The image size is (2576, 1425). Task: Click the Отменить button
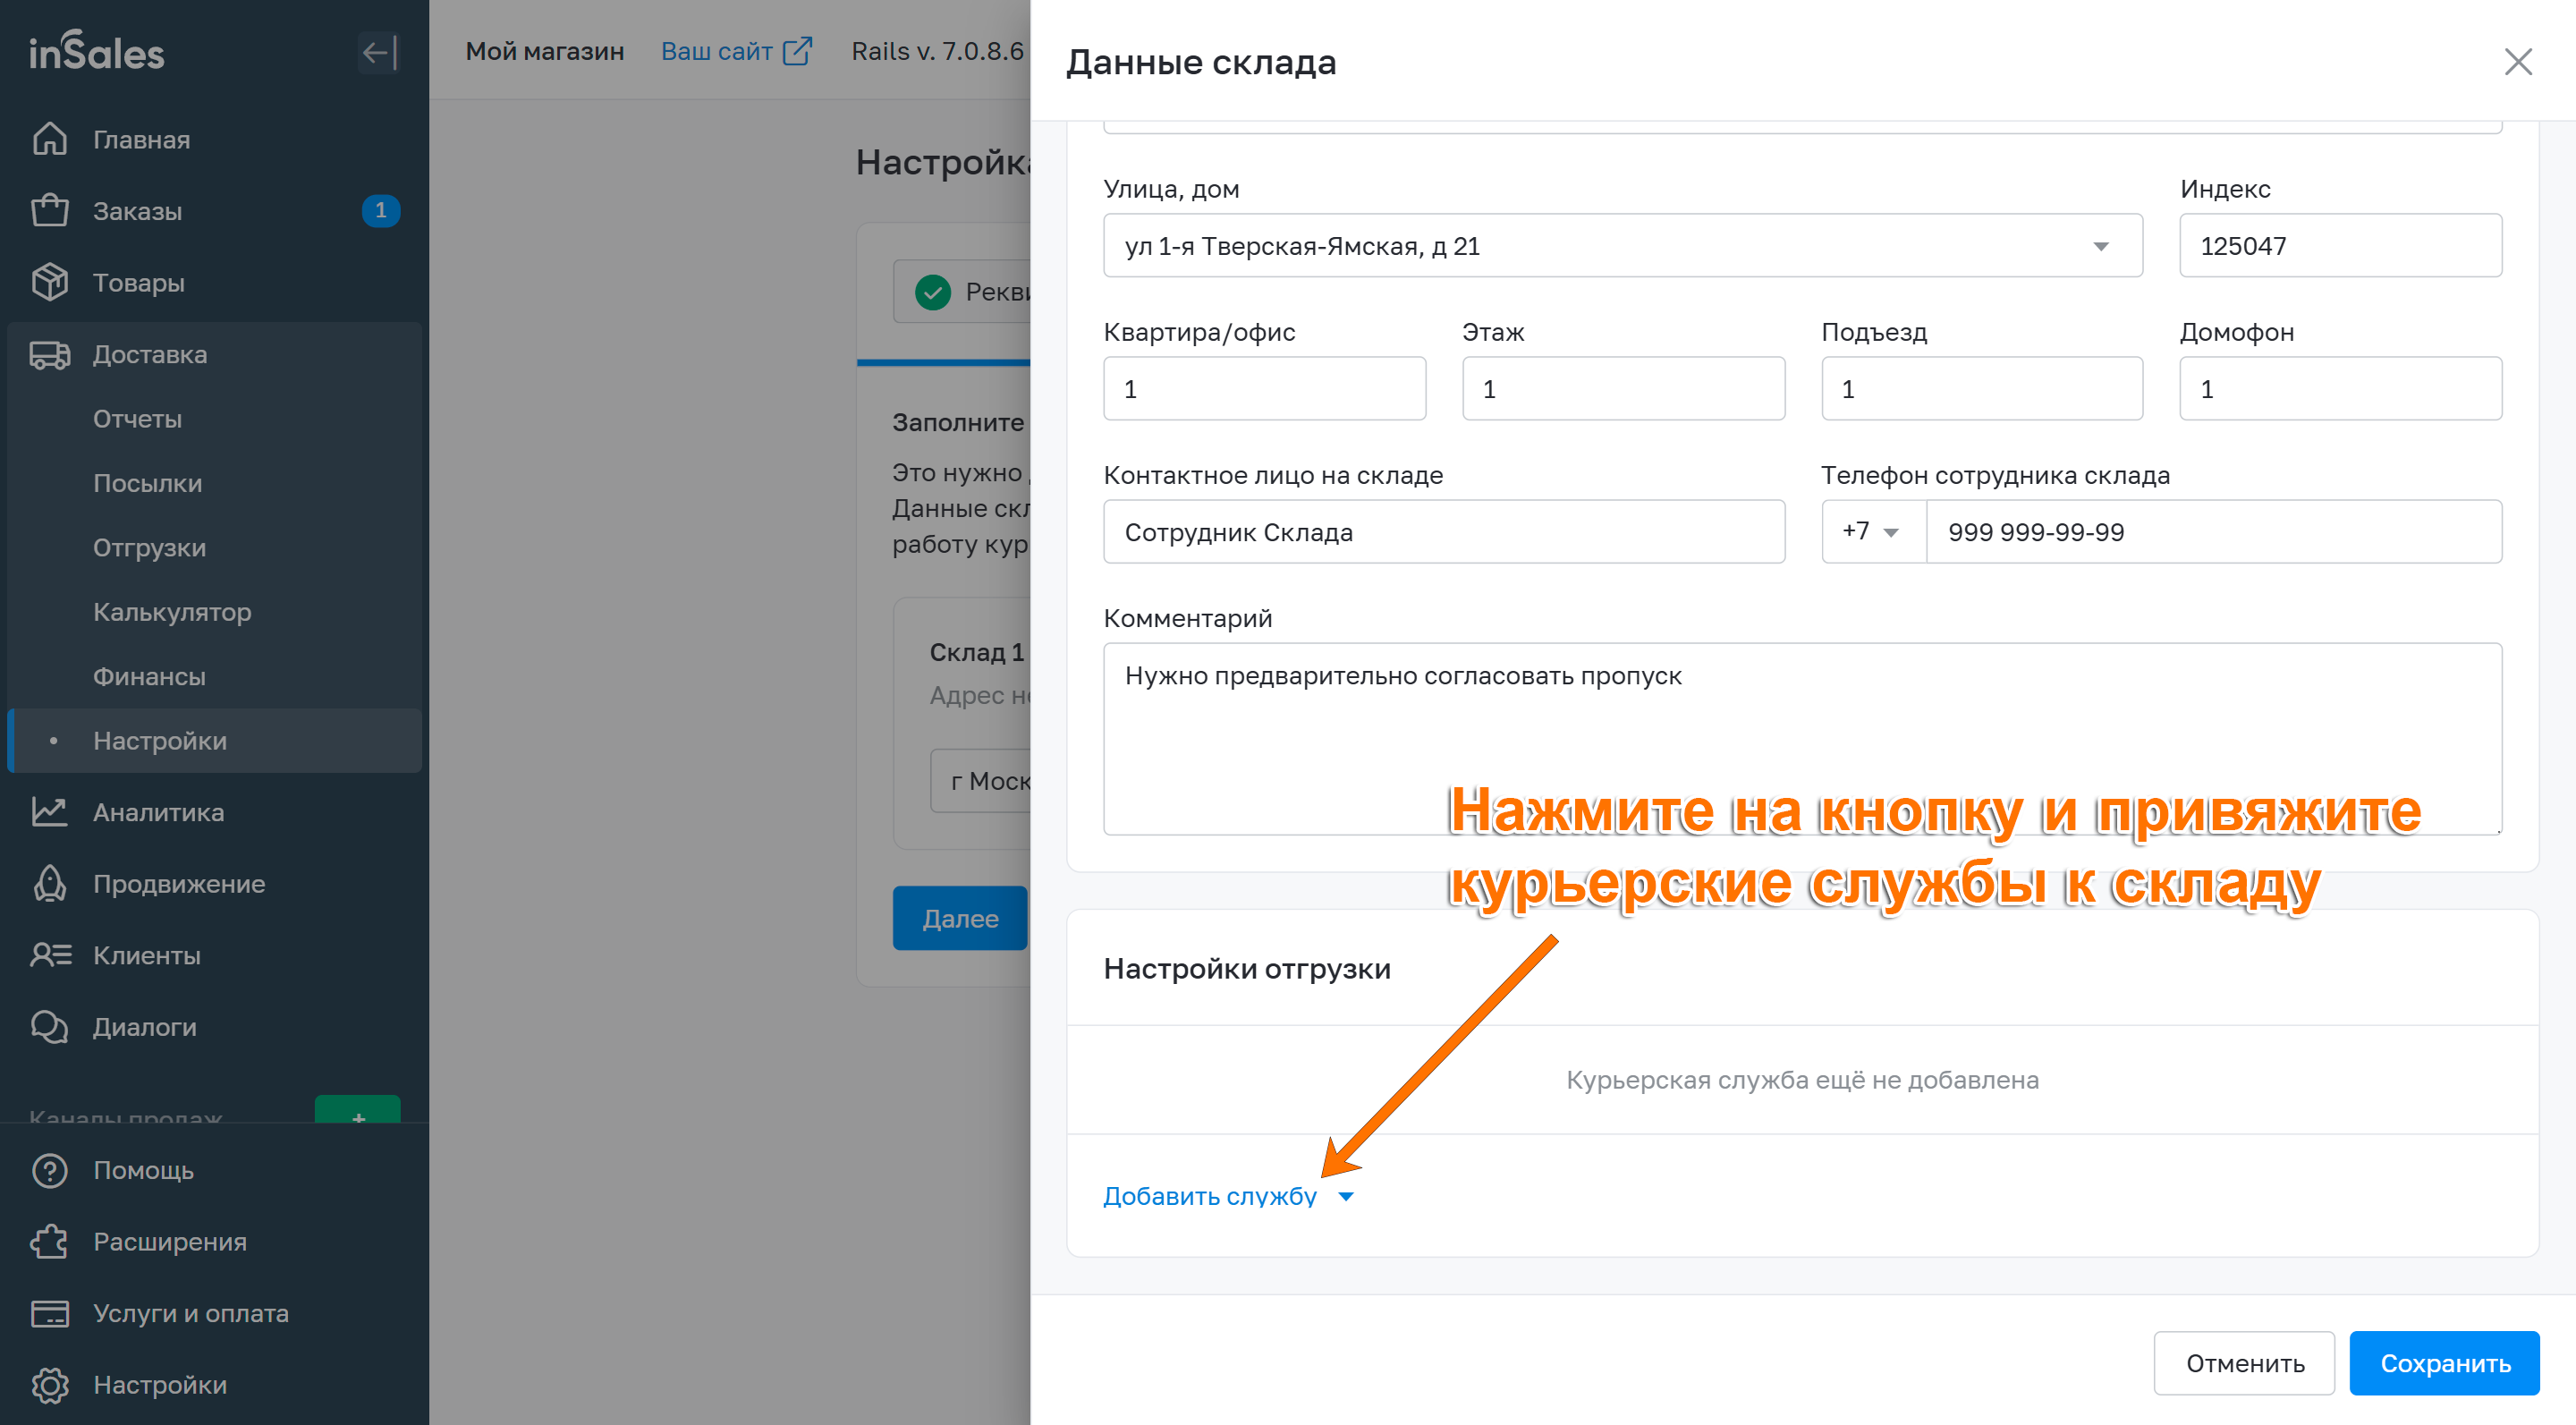click(x=2243, y=1363)
